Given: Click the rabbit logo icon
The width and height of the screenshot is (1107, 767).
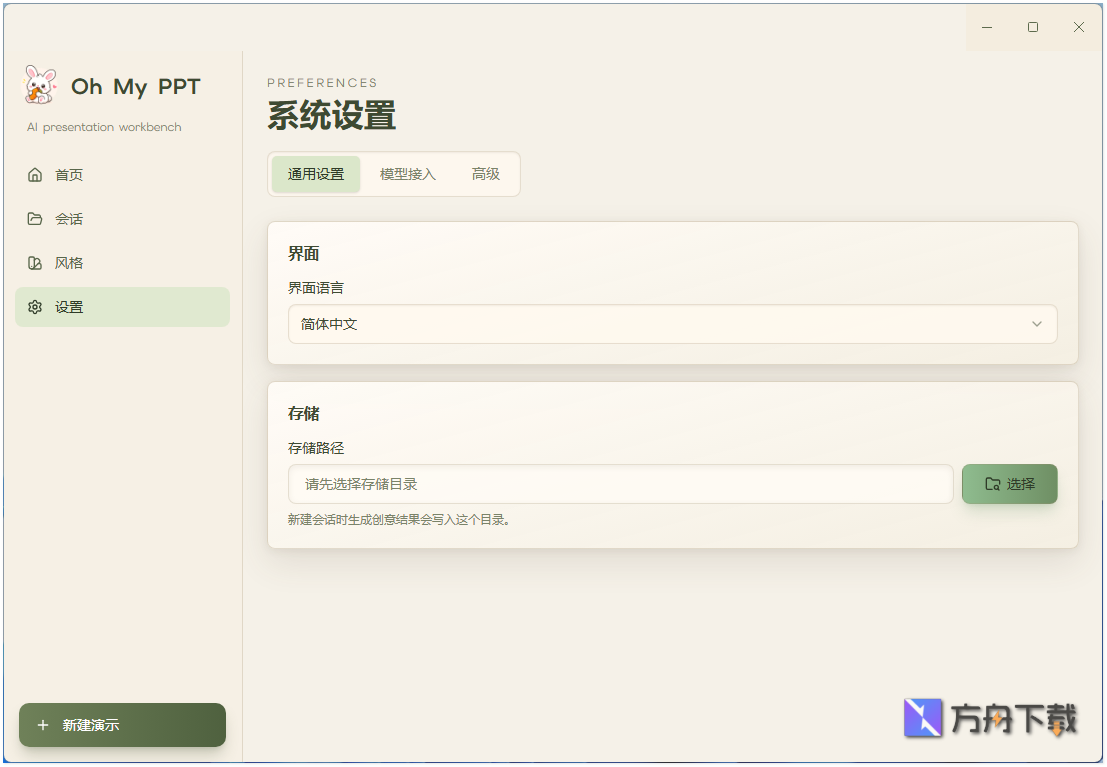Looking at the screenshot, I should 40,85.
